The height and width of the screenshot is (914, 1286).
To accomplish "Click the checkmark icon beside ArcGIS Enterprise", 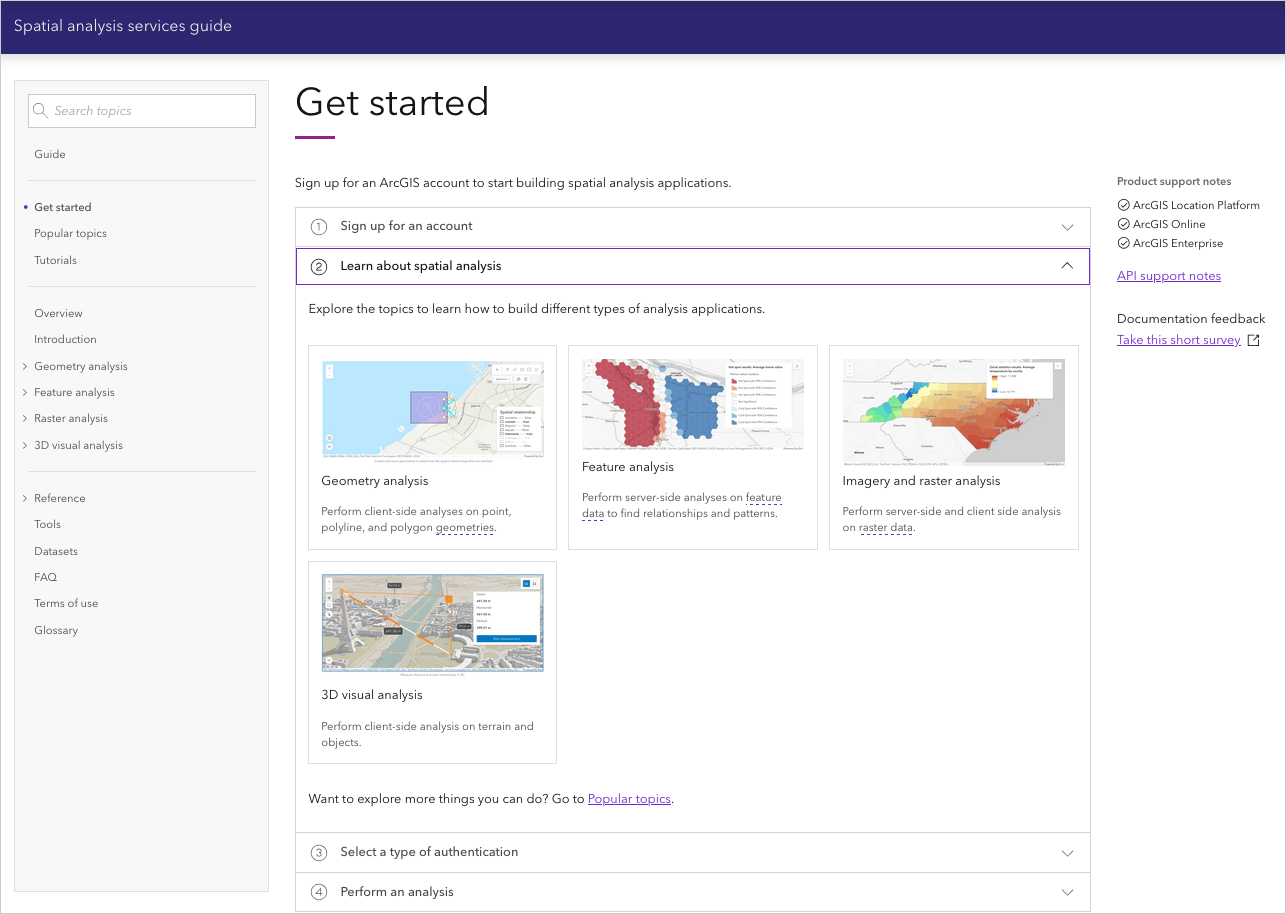I will [1122, 243].
